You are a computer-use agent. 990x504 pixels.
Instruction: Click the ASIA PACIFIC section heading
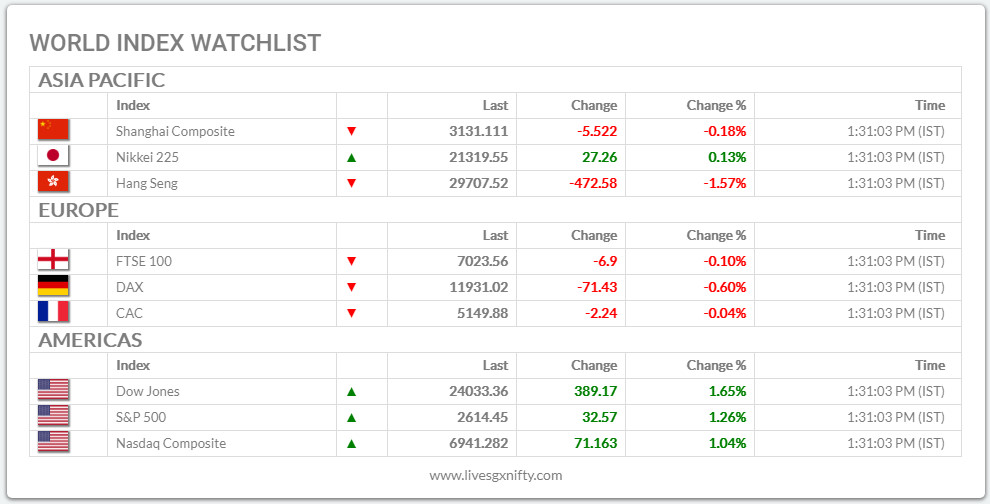click(102, 80)
